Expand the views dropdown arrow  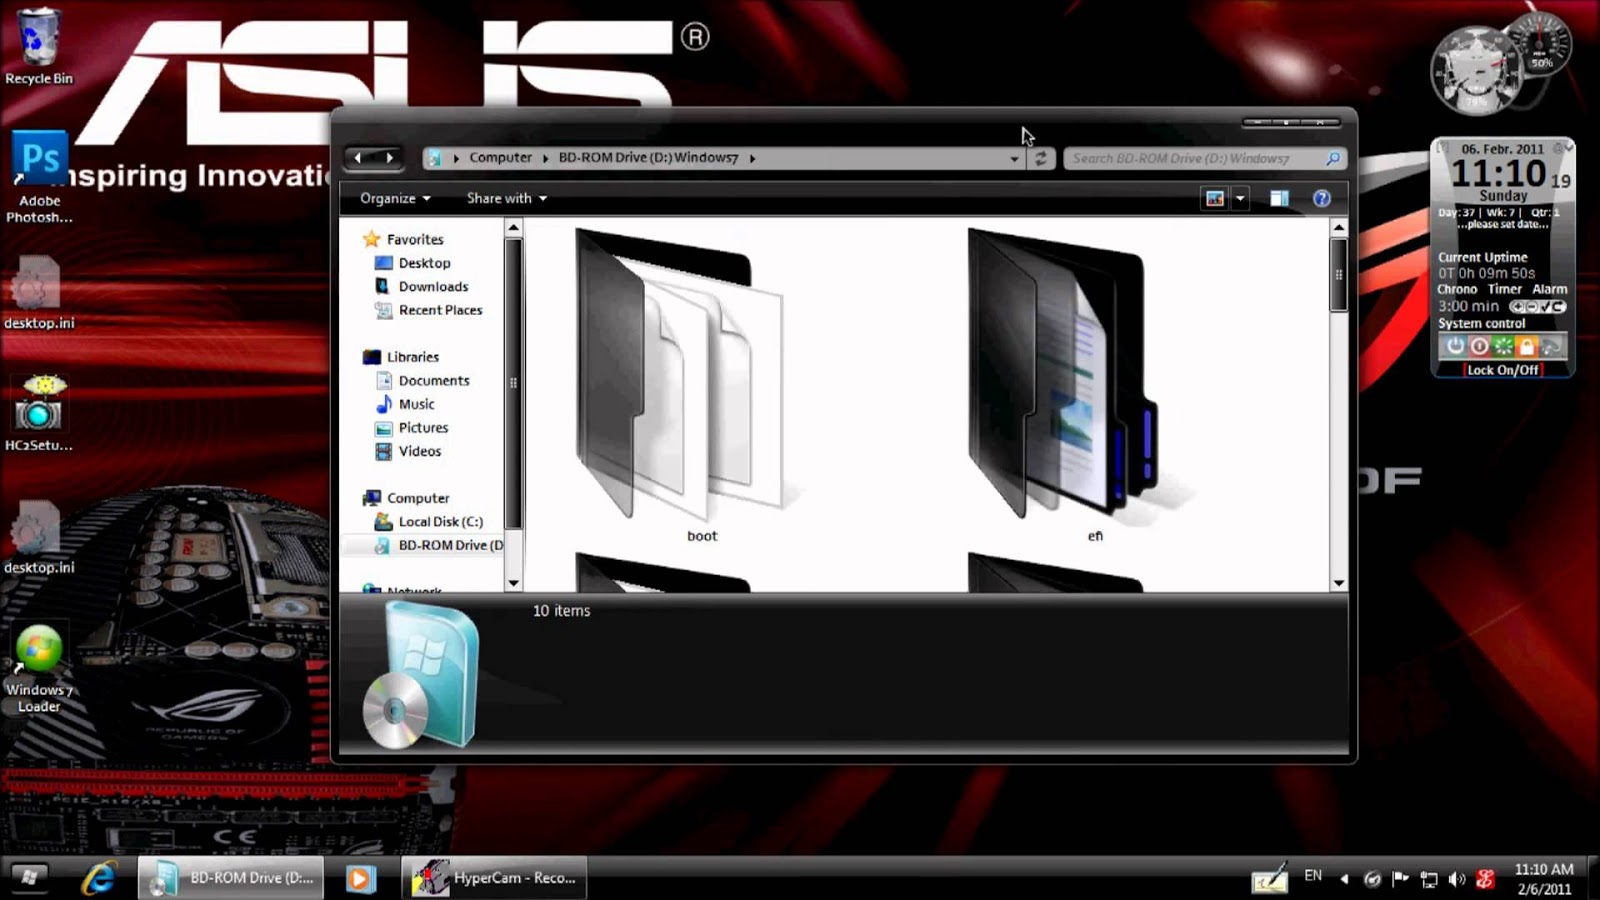tap(1240, 198)
